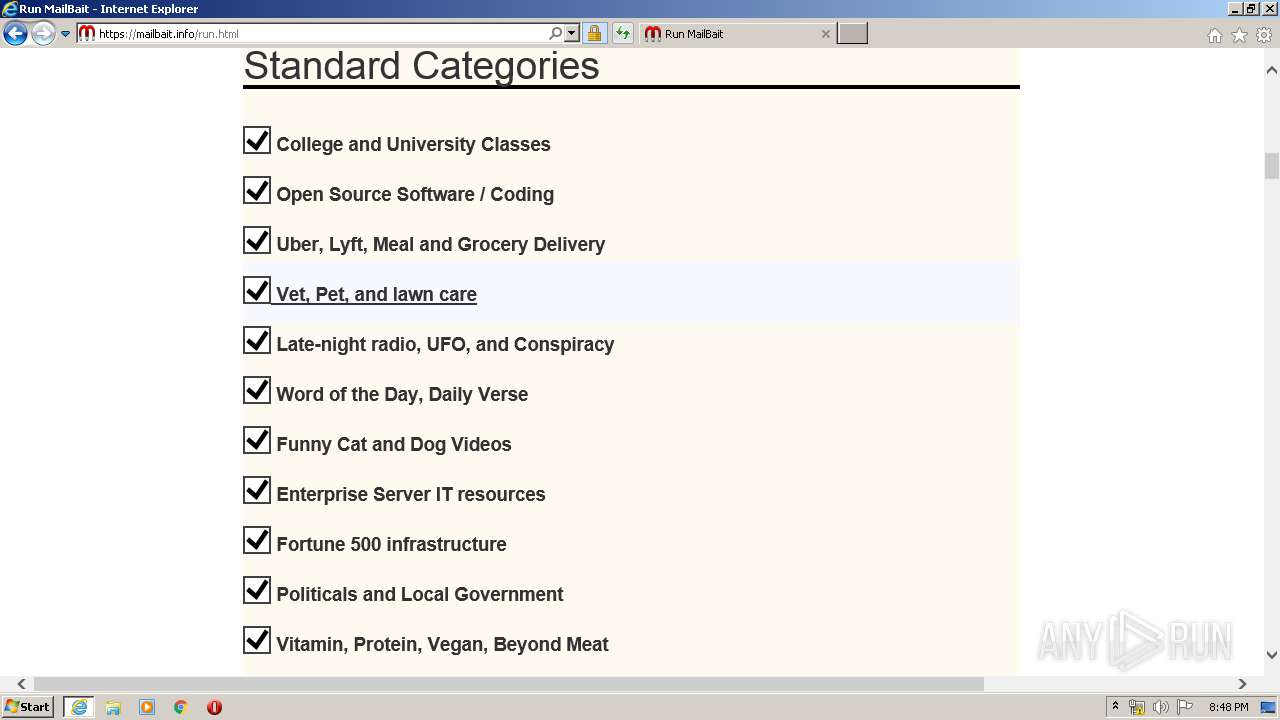
Task: Open the Windows Start menu
Action: [28, 707]
